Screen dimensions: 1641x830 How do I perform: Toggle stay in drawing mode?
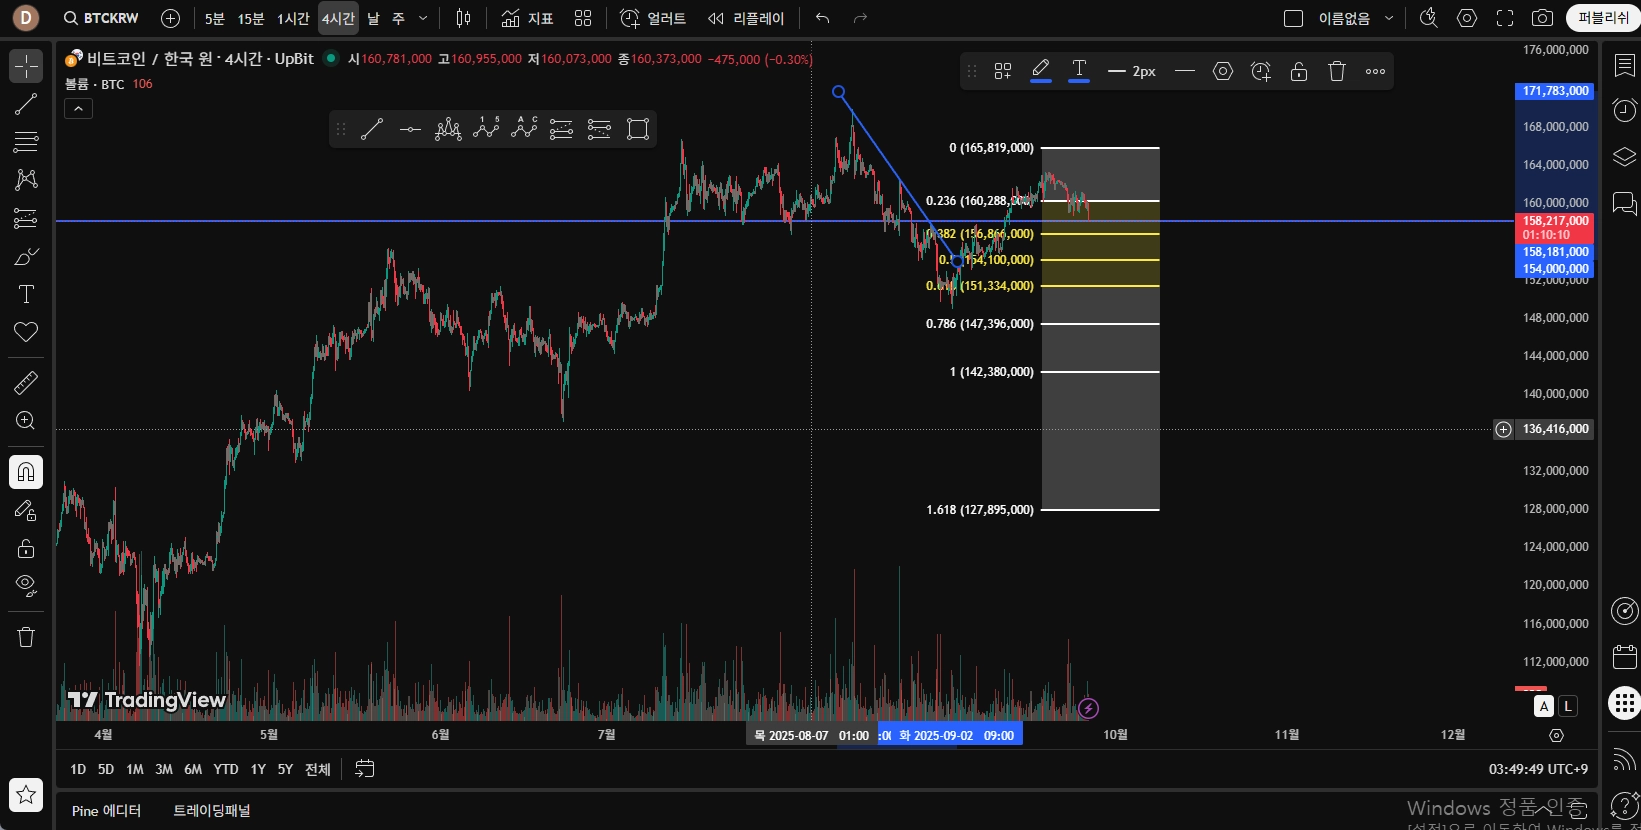[x=26, y=510]
